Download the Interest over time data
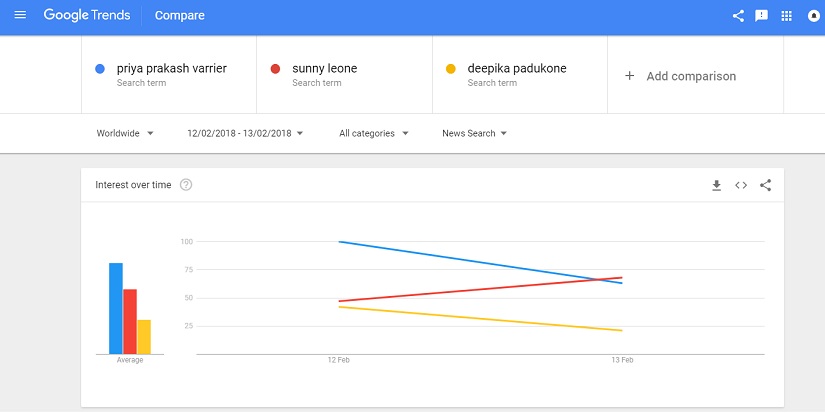Image resolution: width=825 pixels, height=413 pixels. tap(716, 185)
